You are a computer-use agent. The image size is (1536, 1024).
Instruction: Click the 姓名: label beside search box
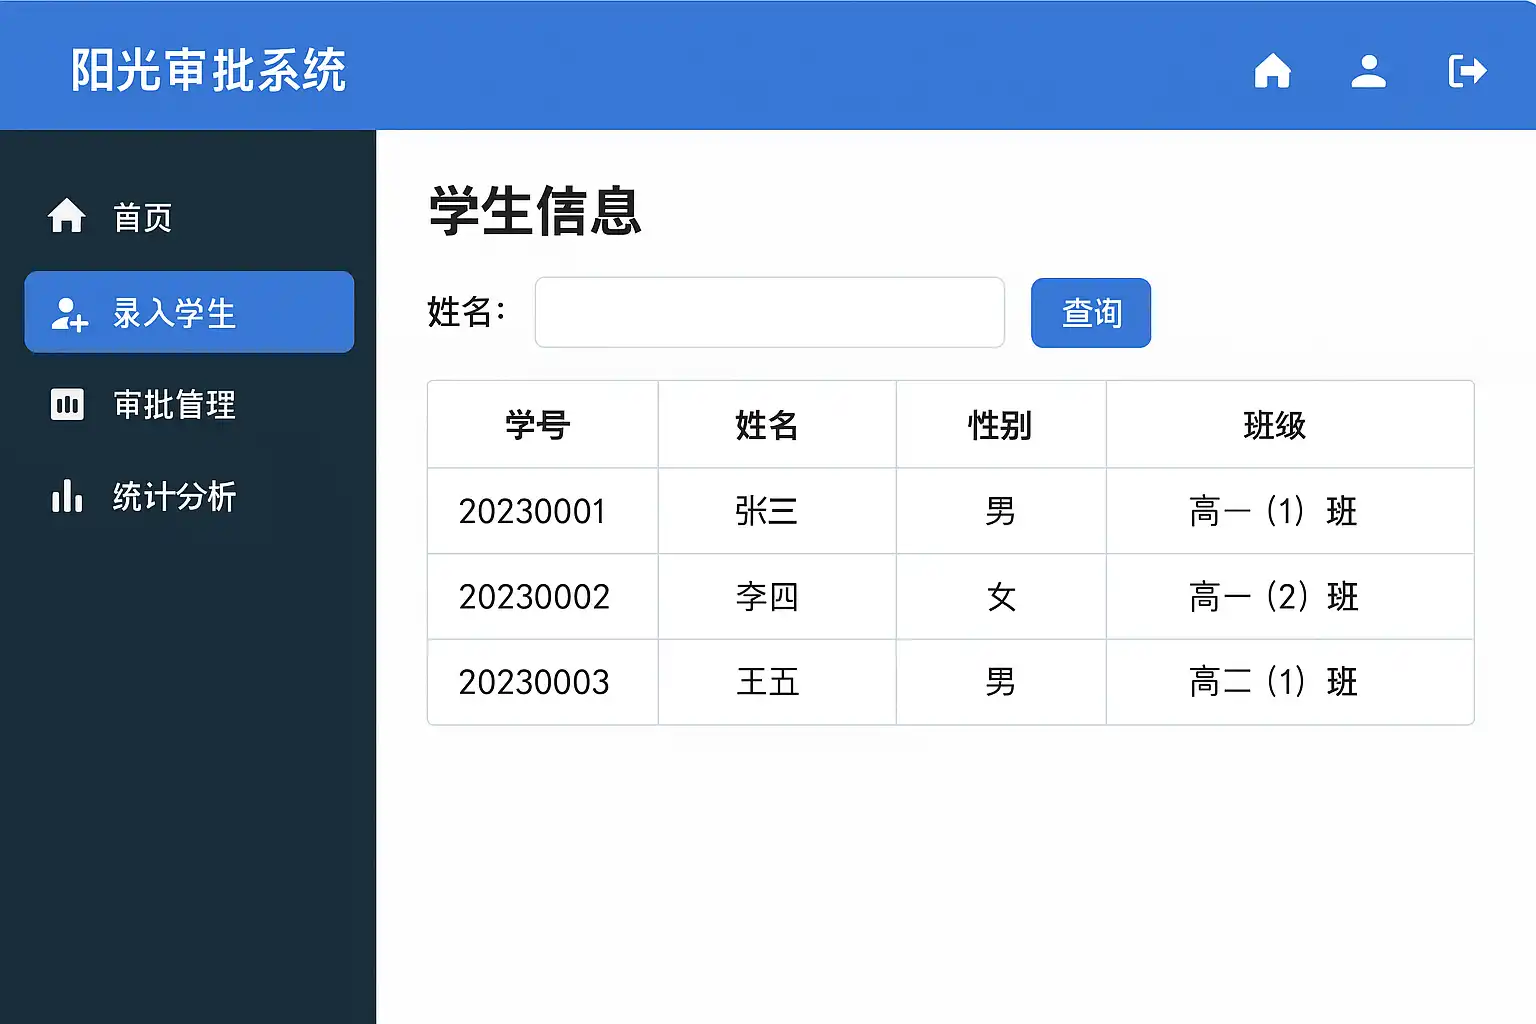click(x=467, y=312)
